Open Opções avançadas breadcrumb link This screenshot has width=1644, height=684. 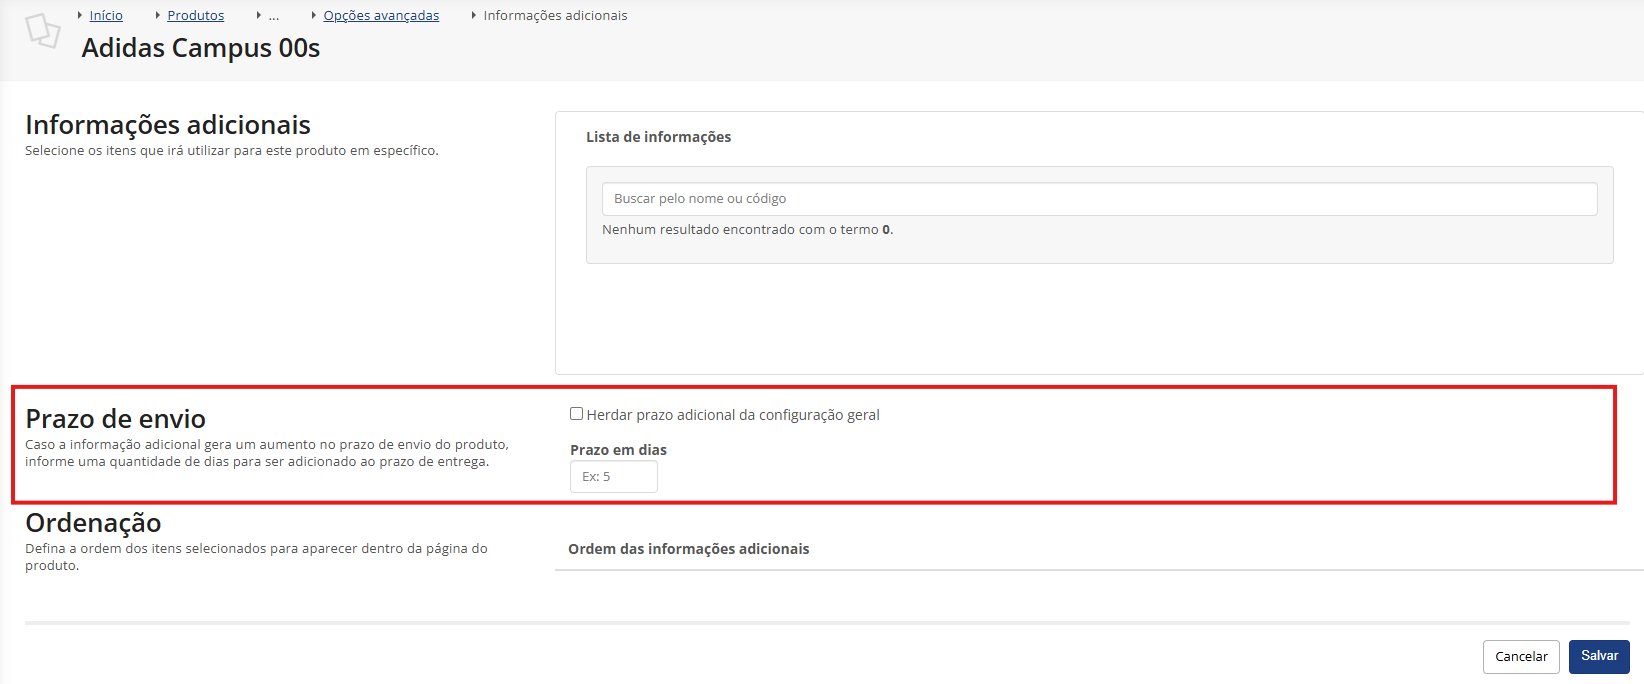(381, 16)
